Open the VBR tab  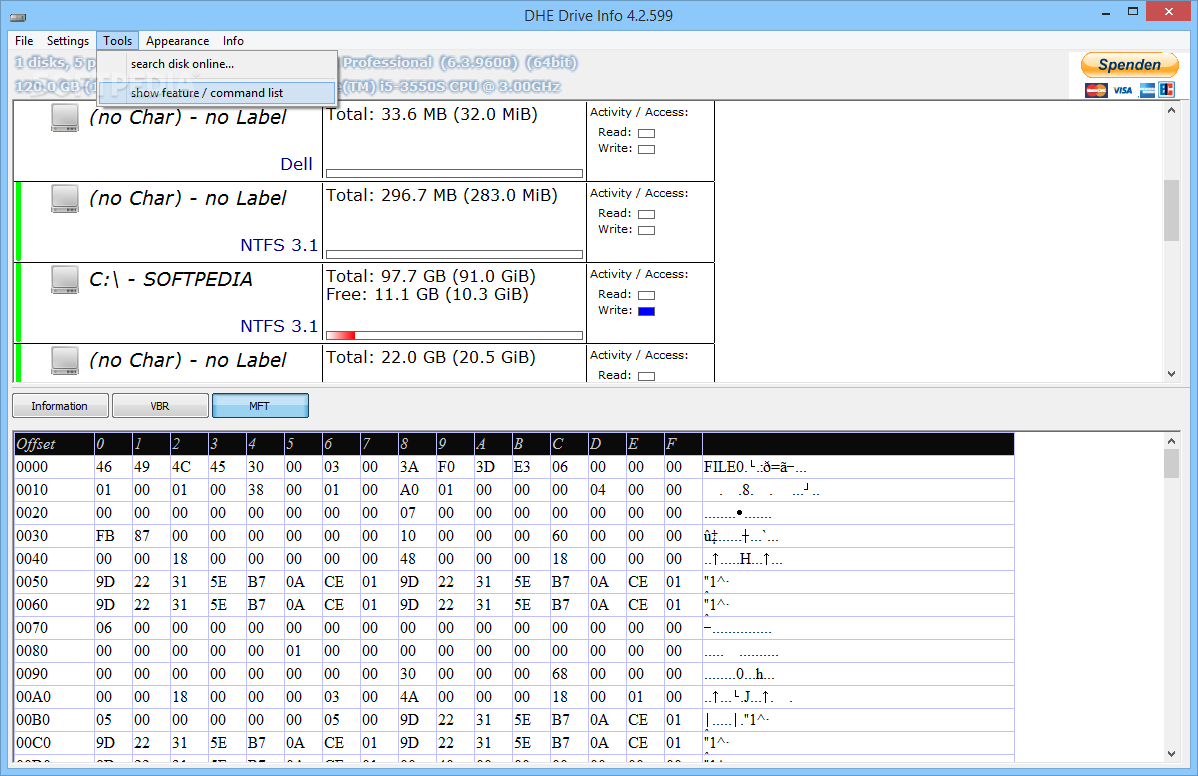[x=160, y=406]
